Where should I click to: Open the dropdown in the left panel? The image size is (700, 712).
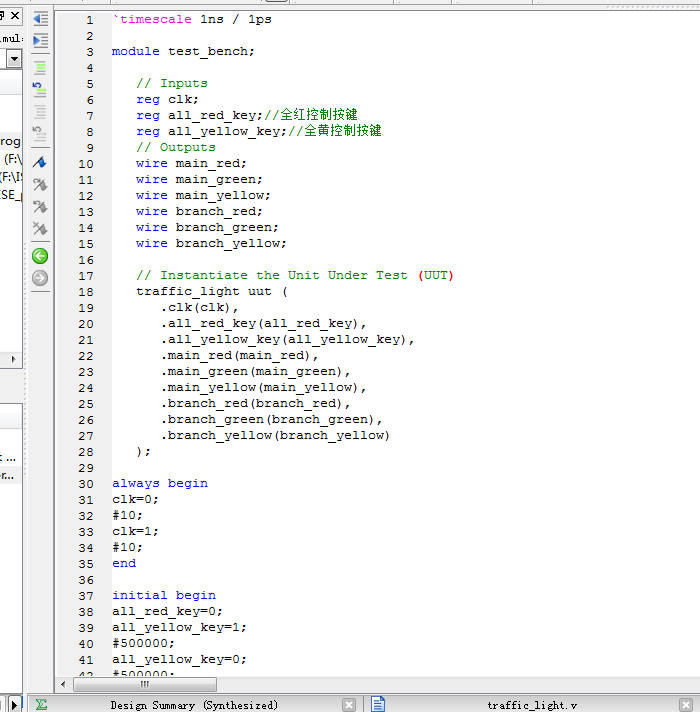point(14,59)
